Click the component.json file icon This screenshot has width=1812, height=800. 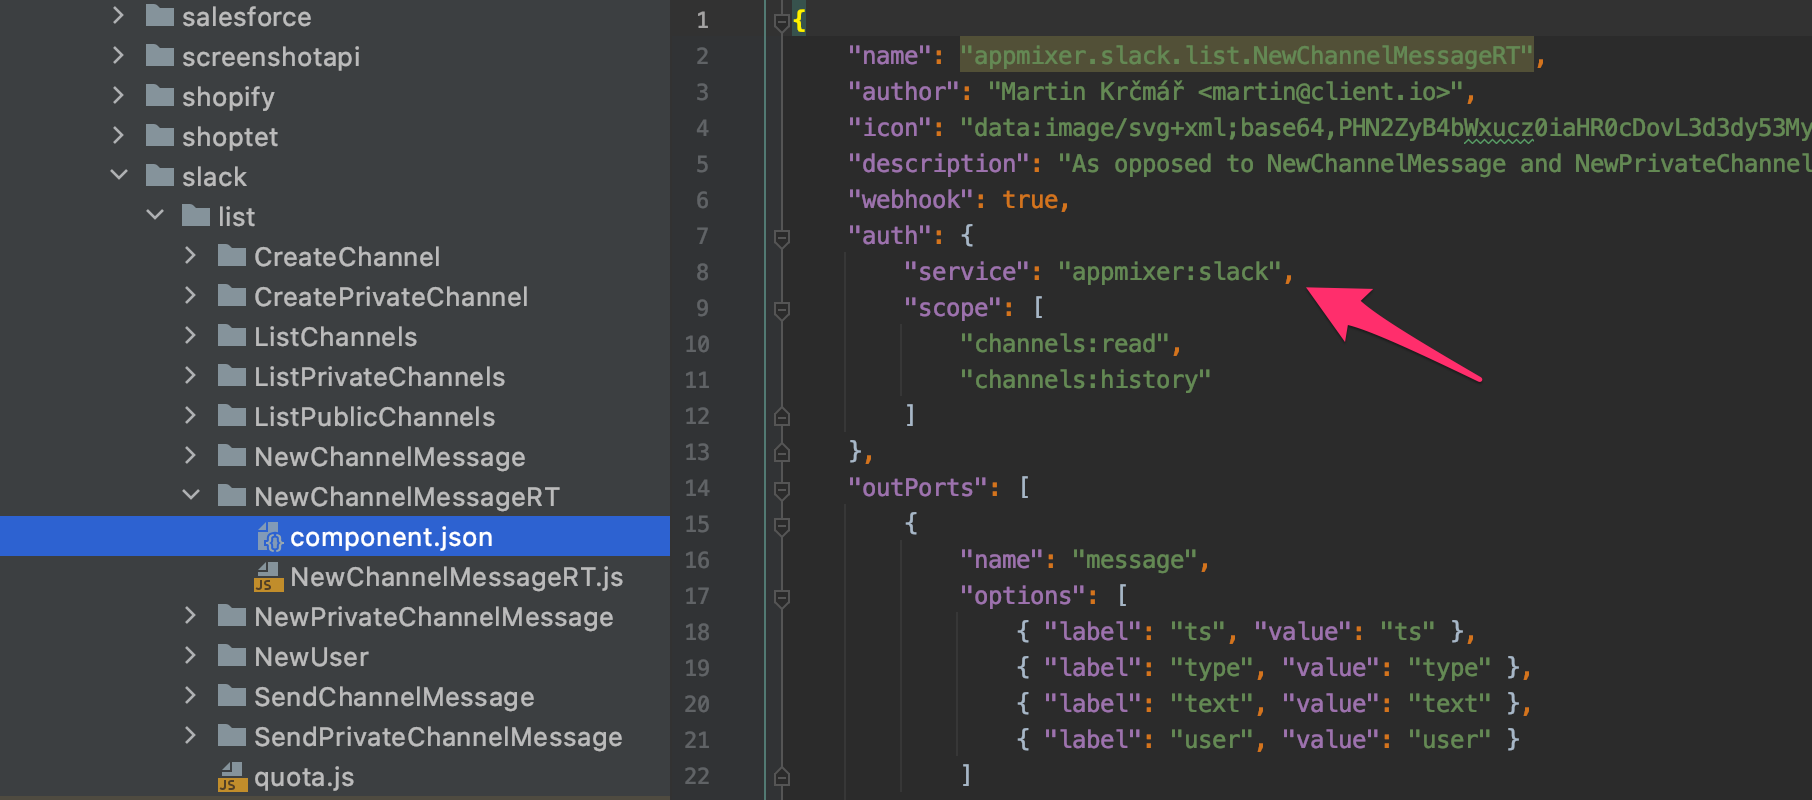pos(270,537)
